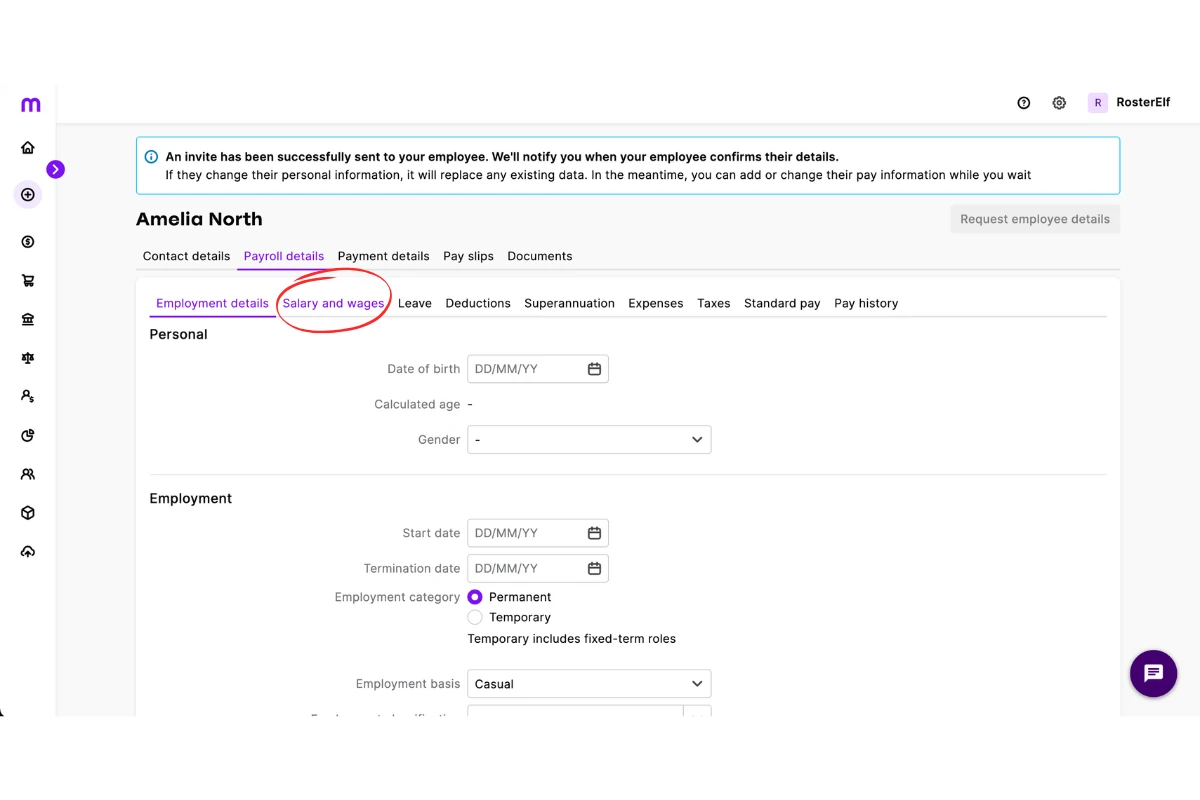Open the banking building icon
The width and height of the screenshot is (1200, 800).
coord(28,320)
